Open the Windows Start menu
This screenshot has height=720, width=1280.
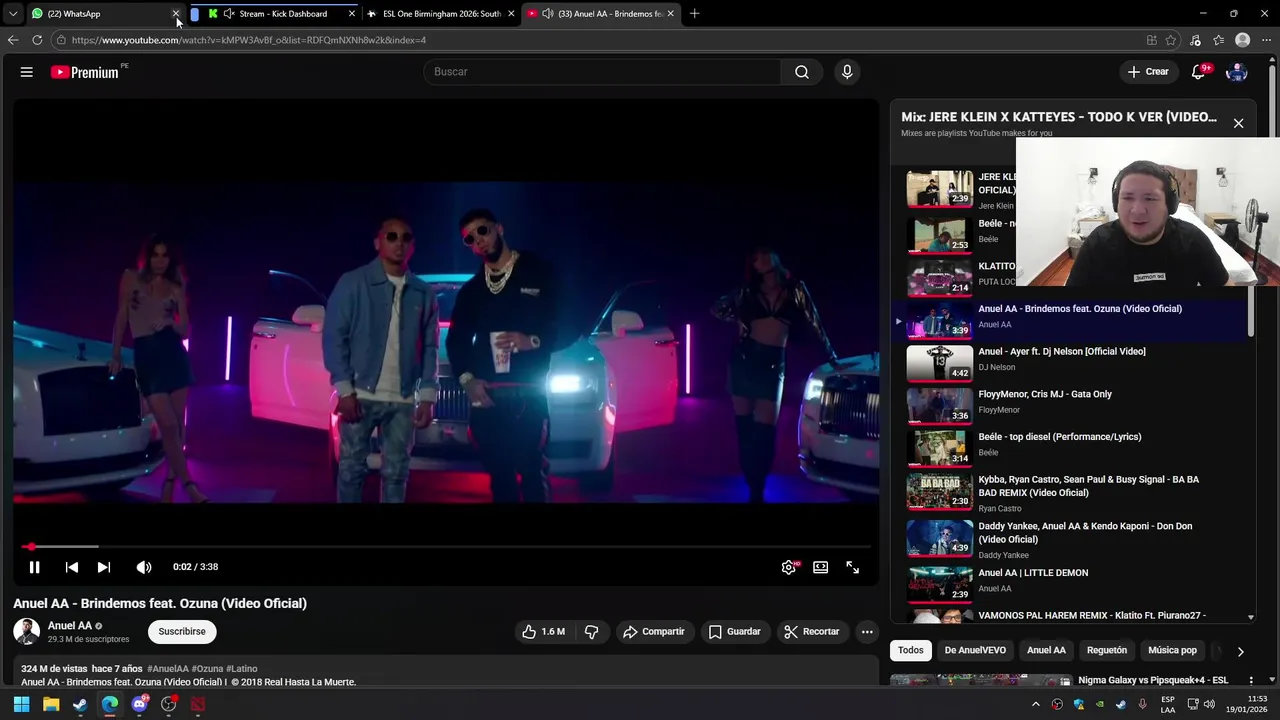coord(21,704)
